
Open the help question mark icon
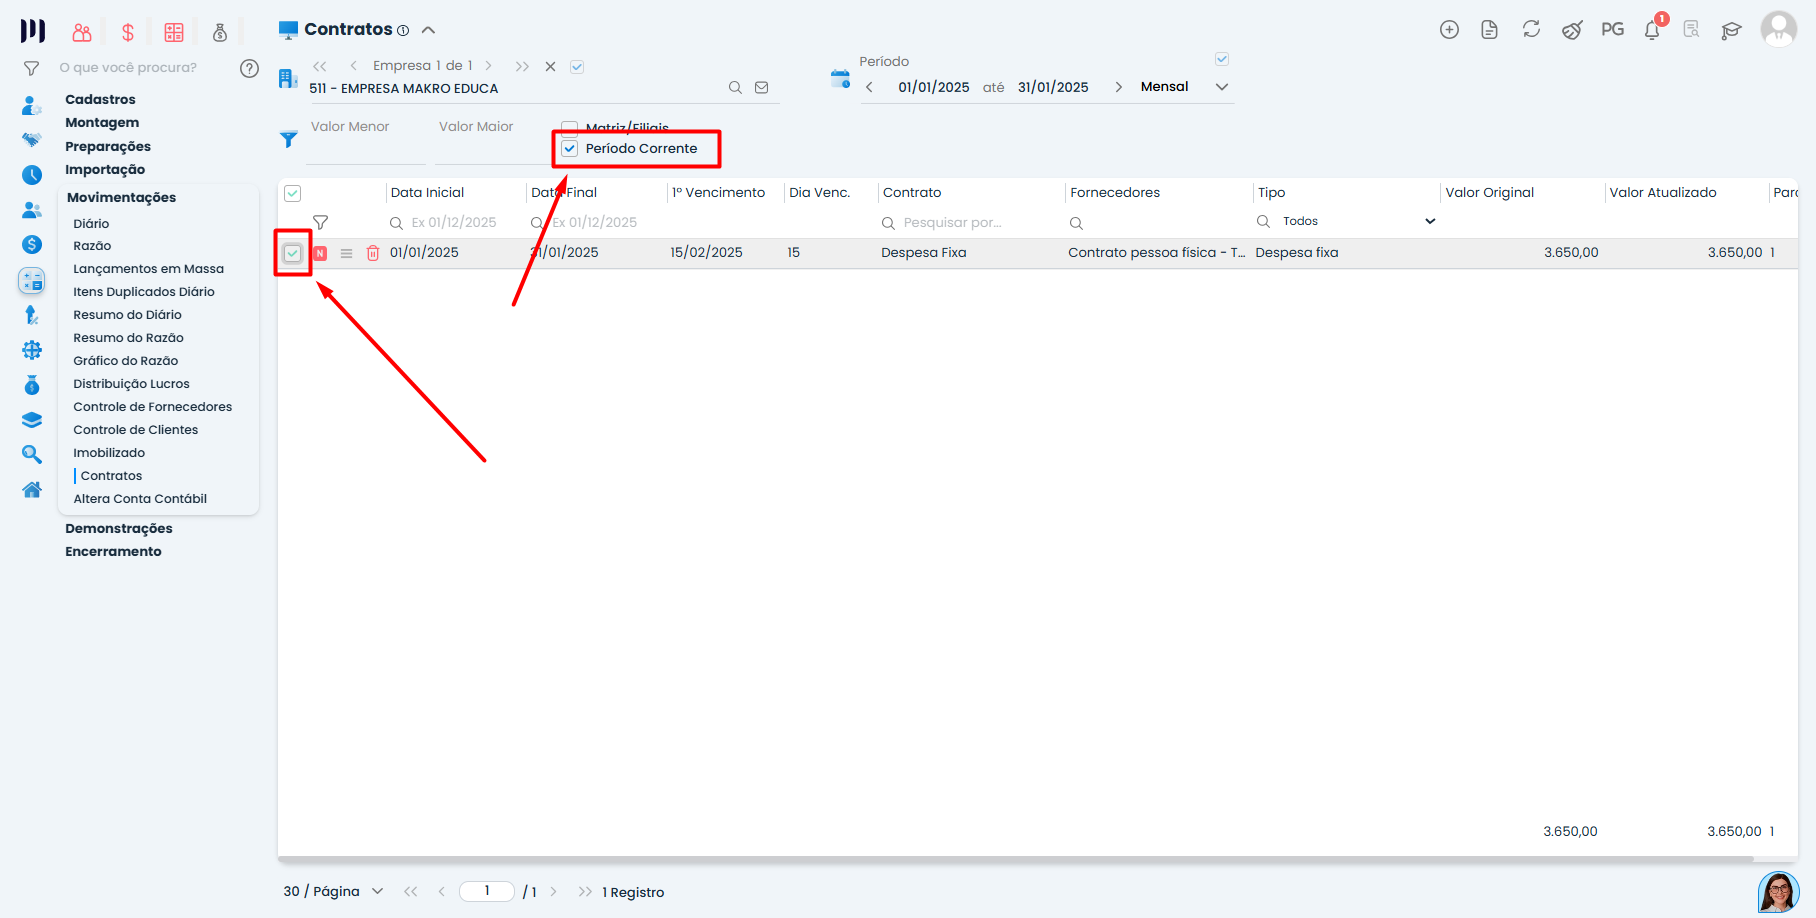point(249,68)
